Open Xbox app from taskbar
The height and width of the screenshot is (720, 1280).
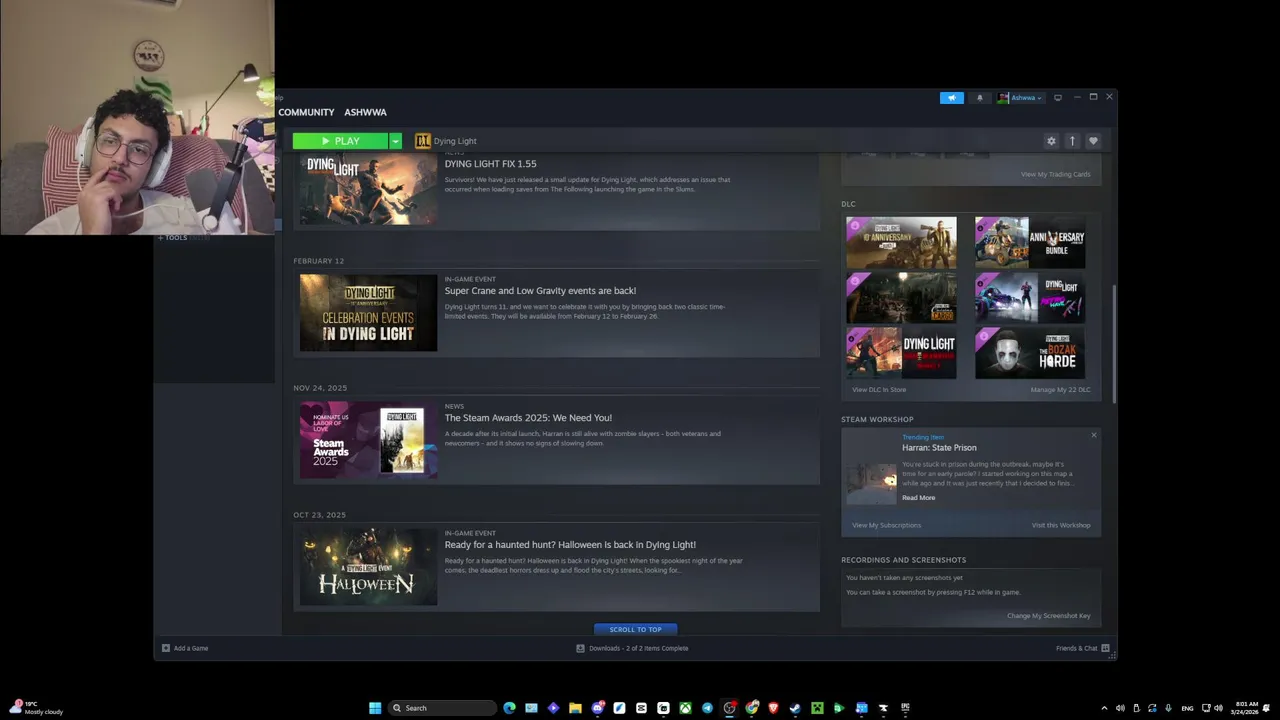tap(685, 708)
